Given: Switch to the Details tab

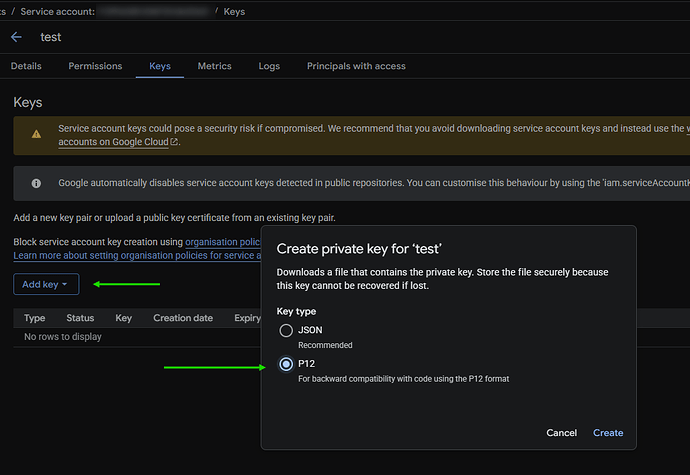Looking at the screenshot, I should [26, 66].
